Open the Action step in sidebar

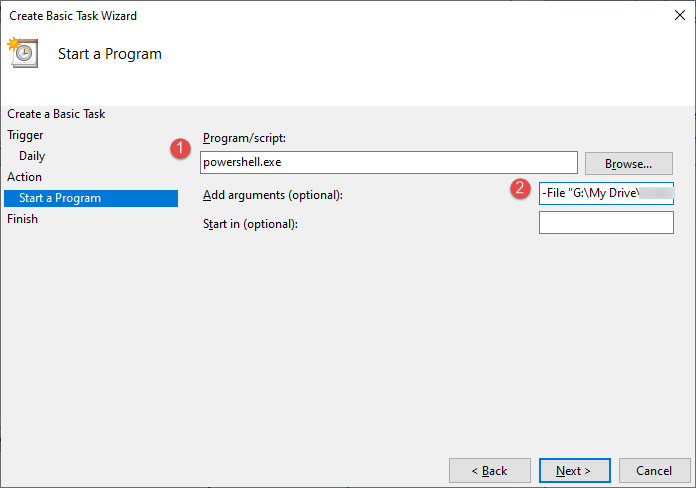click(25, 177)
